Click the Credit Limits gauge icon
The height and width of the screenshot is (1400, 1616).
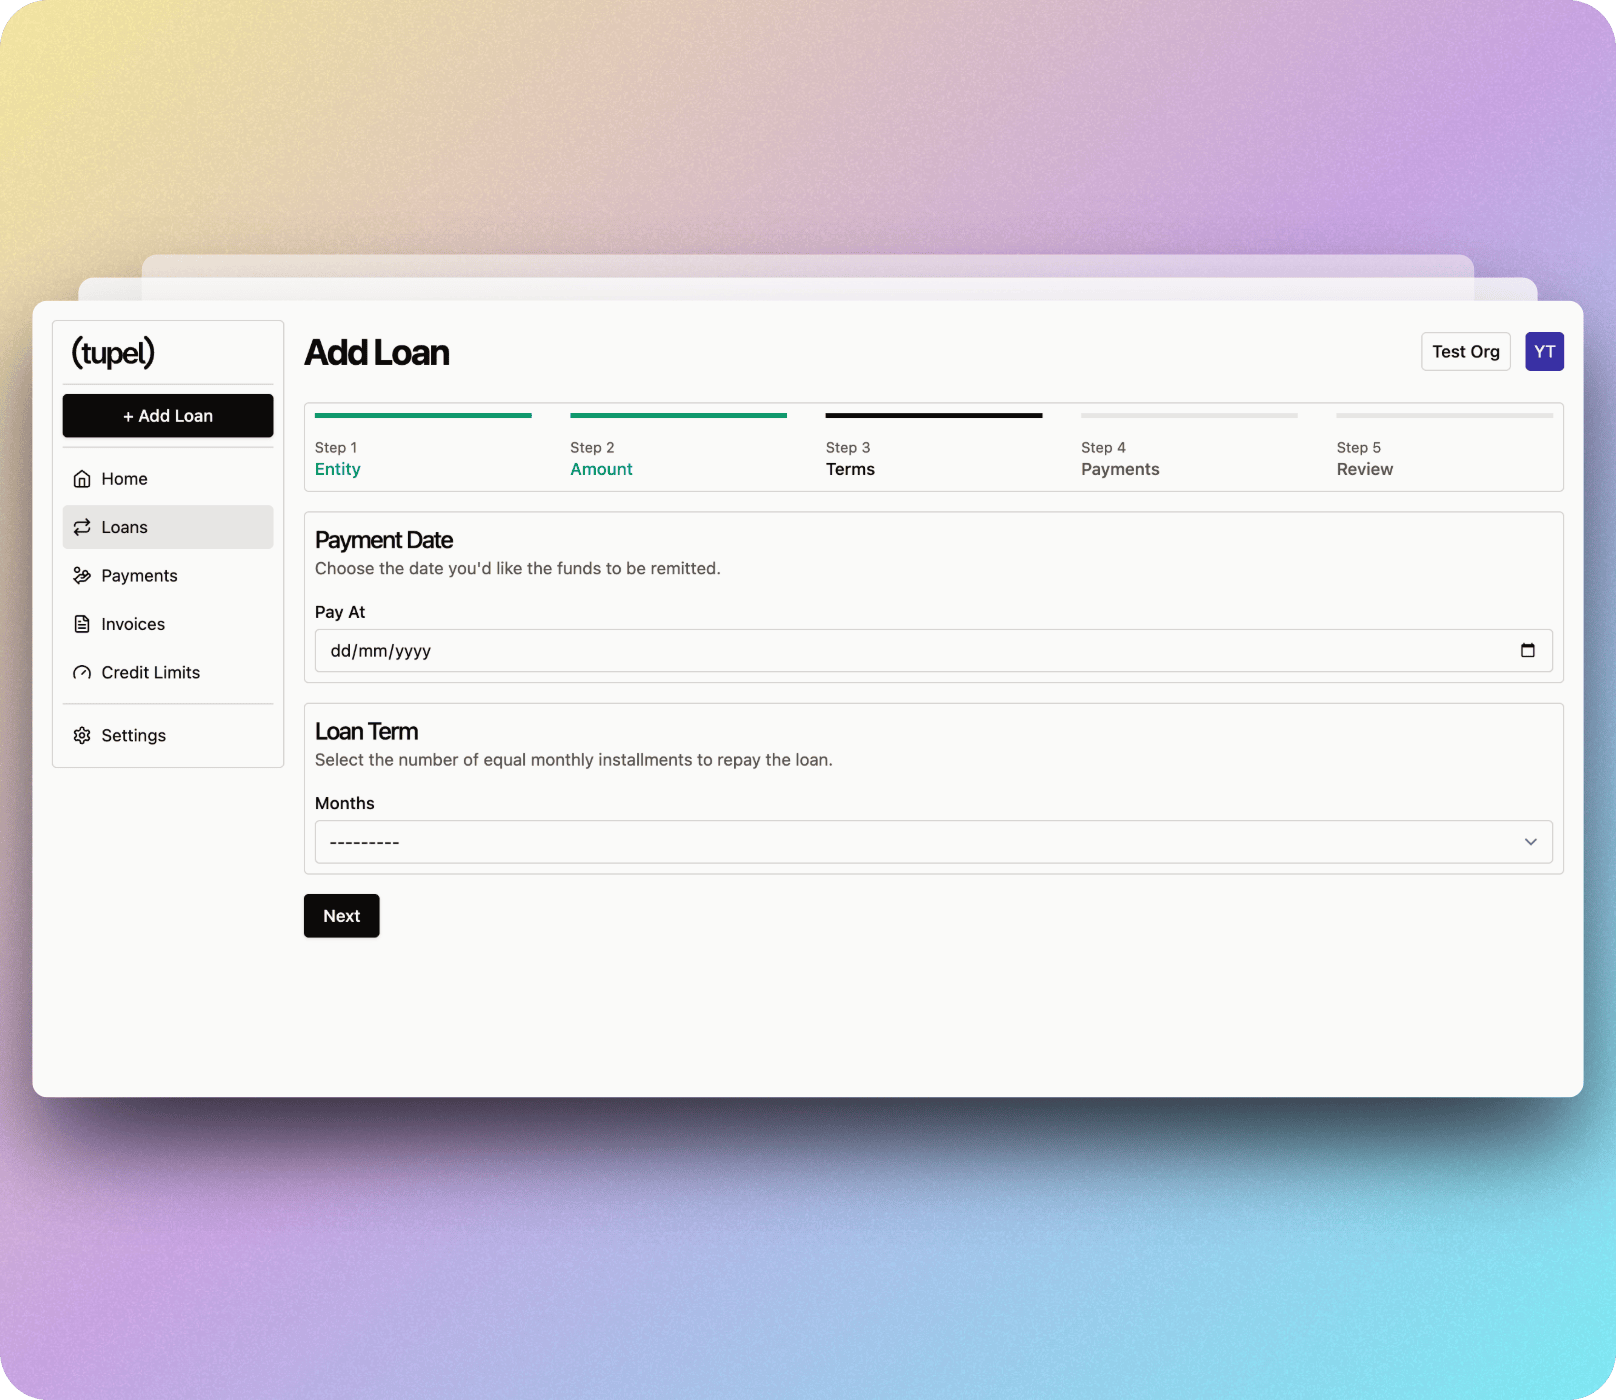(82, 673)
